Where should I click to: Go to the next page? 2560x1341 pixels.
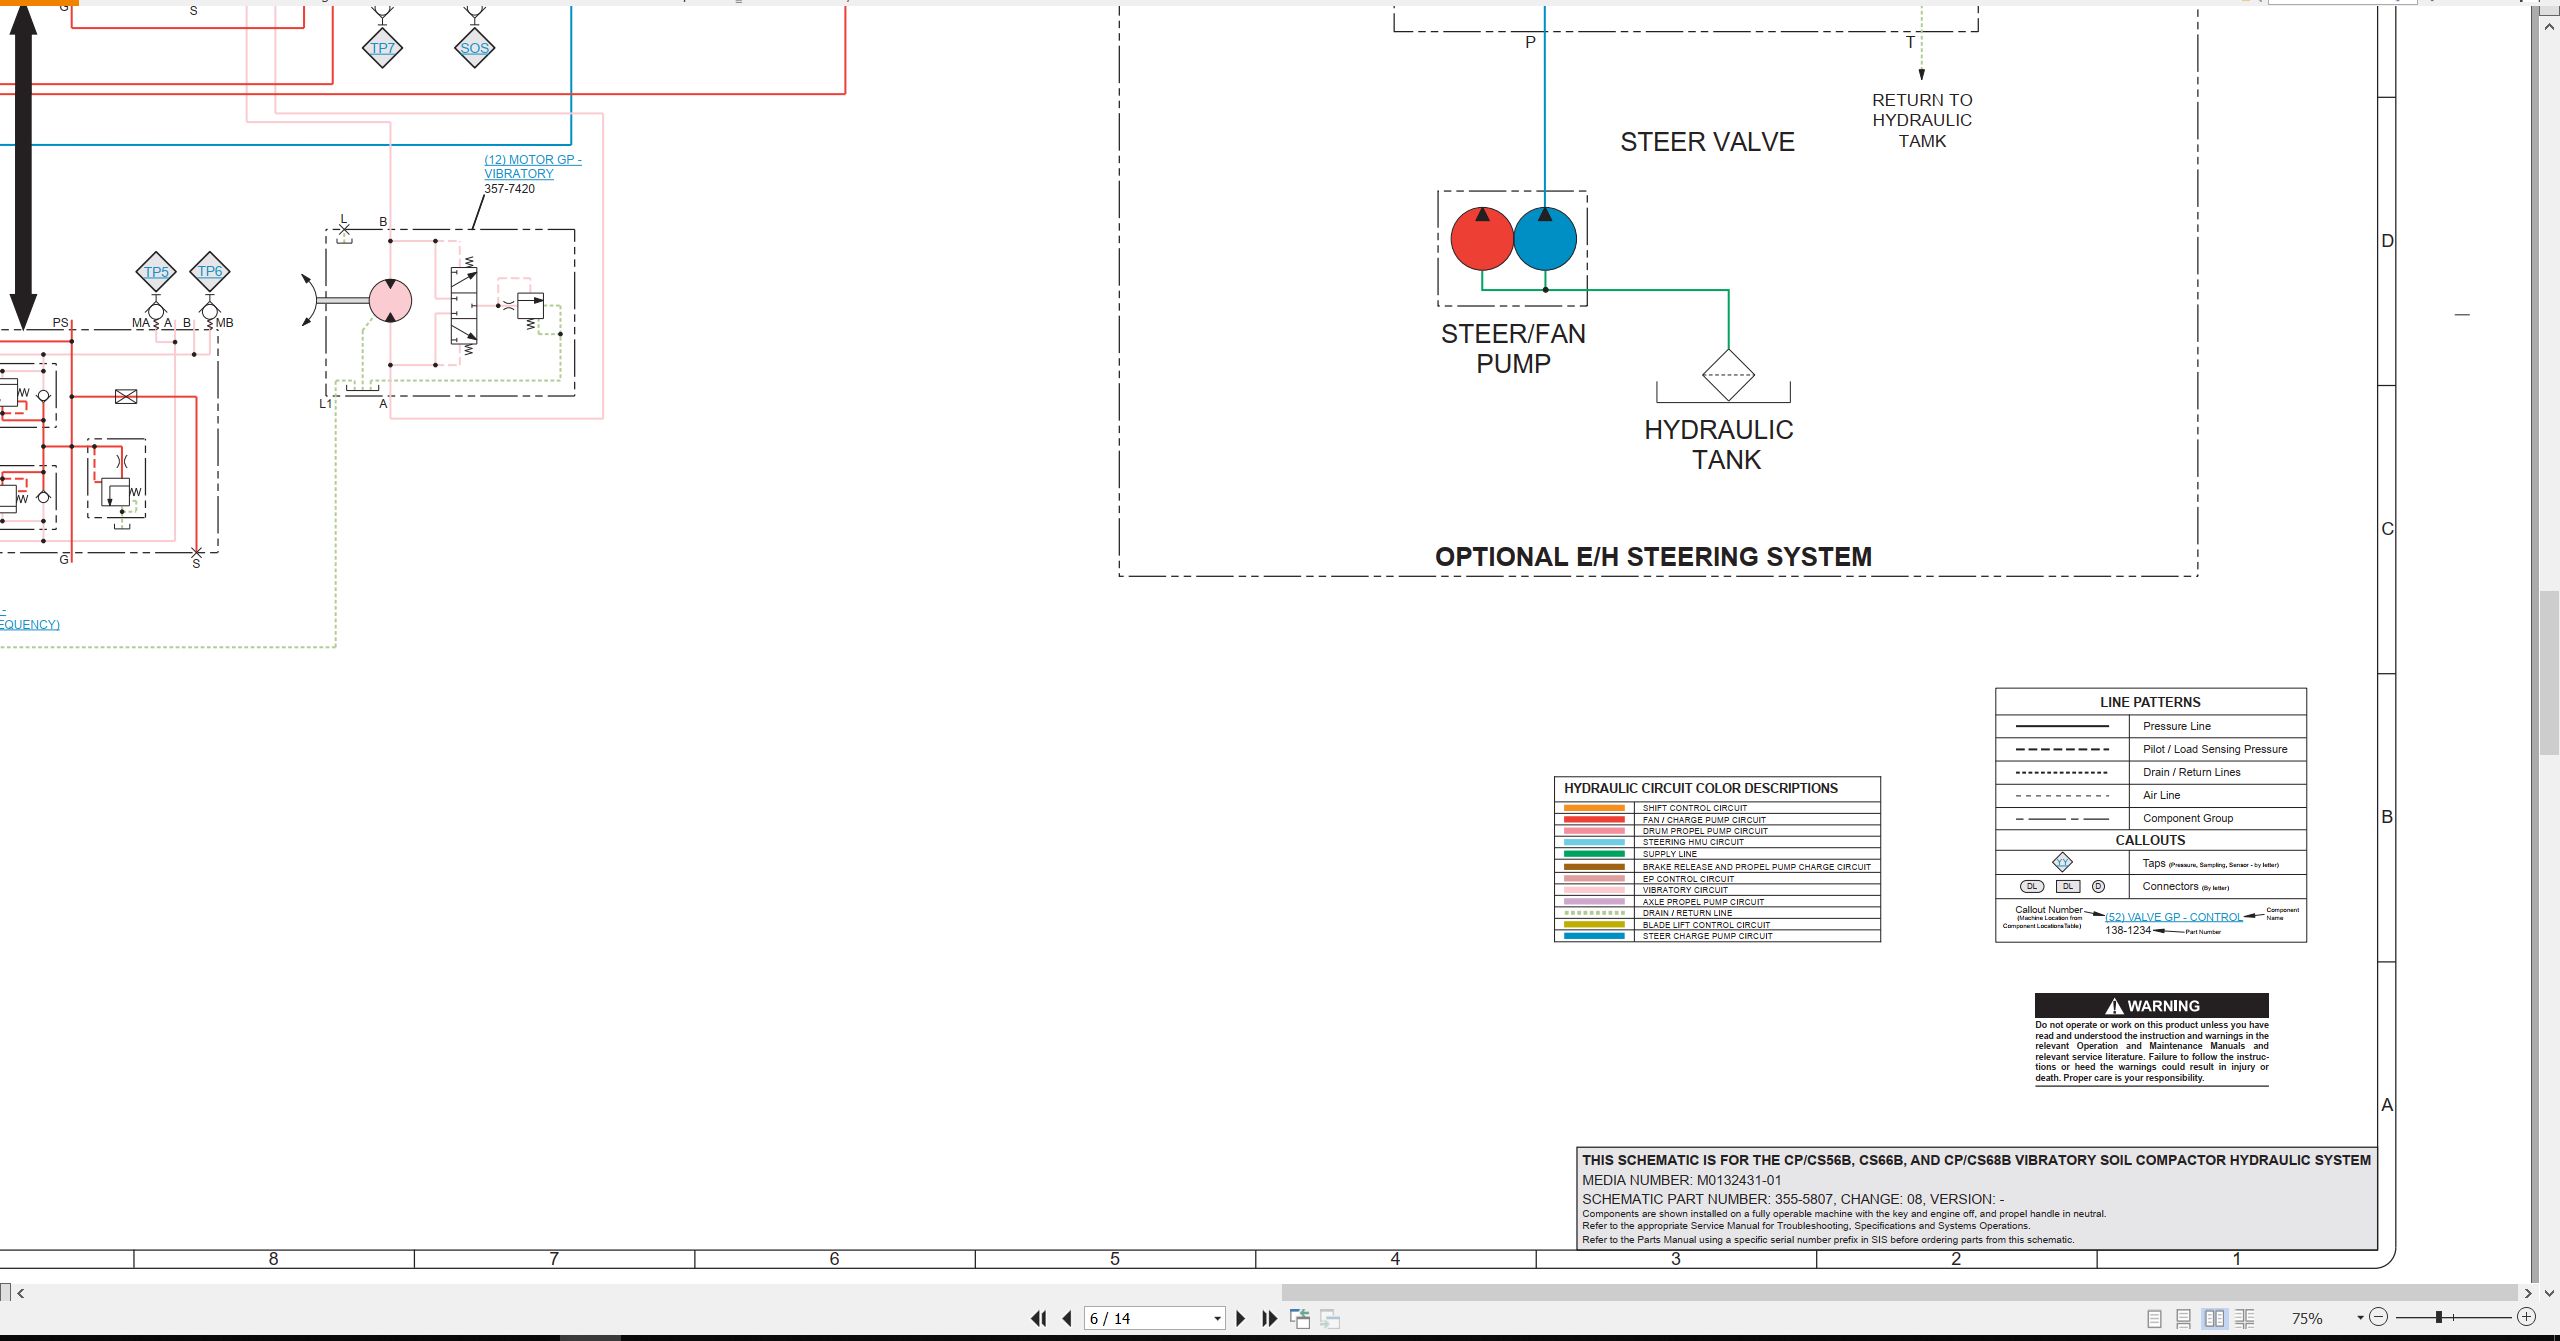pyautogui.click(x=1241, y=1318)
